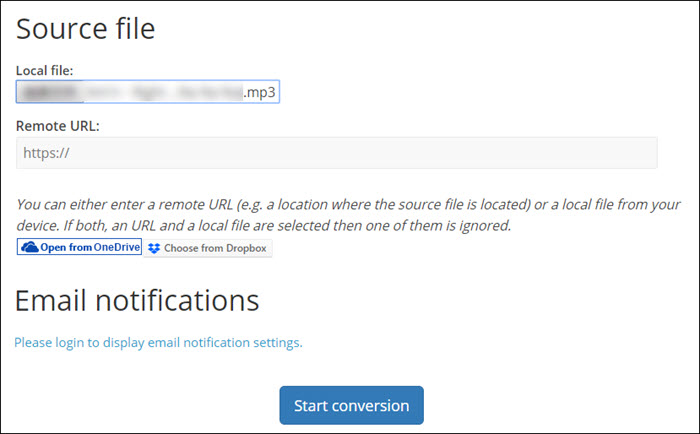Click the 'Local file:' label
Image resolution: width=700 pixels, height=434 pixels.
tap(50, 70)
